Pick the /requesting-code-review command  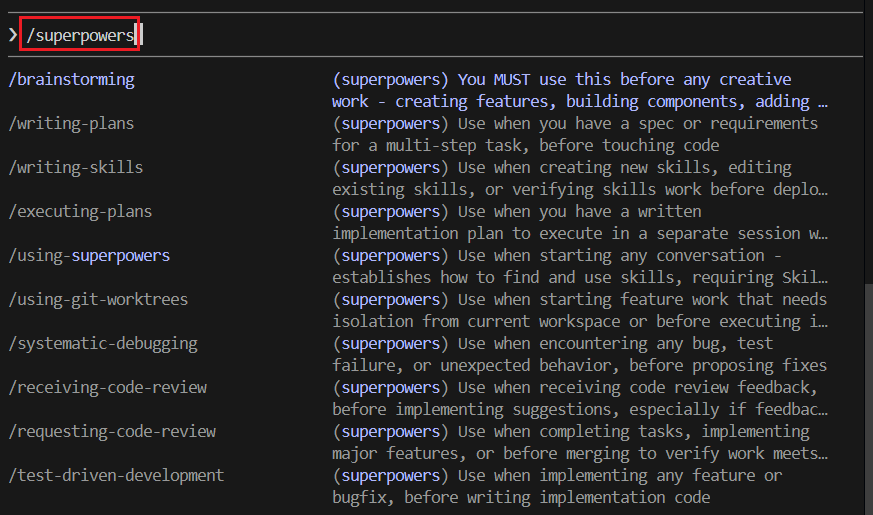112,431
